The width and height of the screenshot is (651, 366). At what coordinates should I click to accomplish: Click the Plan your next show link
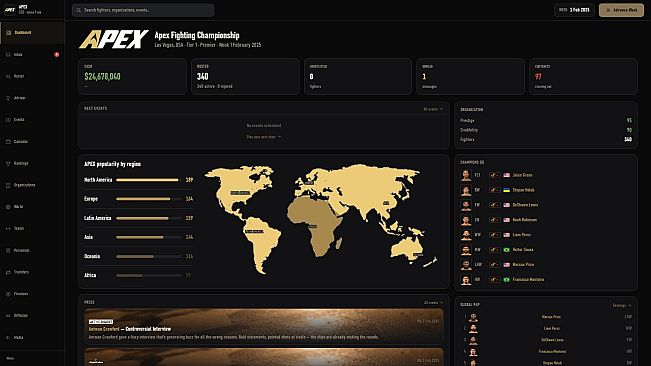coord(264,137)
